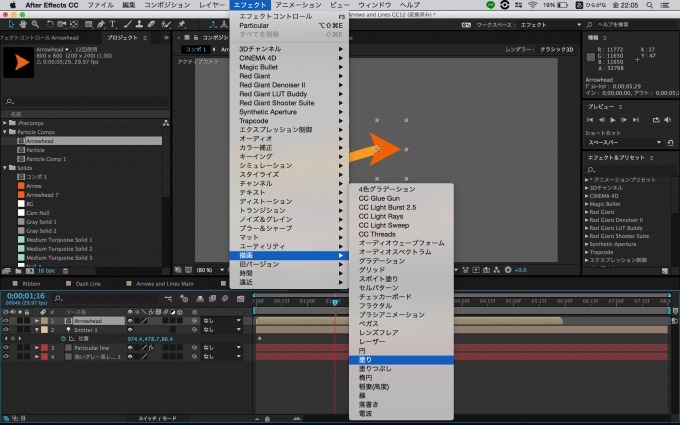Click the project search field
The height and width of the screenshot is (425, 680).
80,101
